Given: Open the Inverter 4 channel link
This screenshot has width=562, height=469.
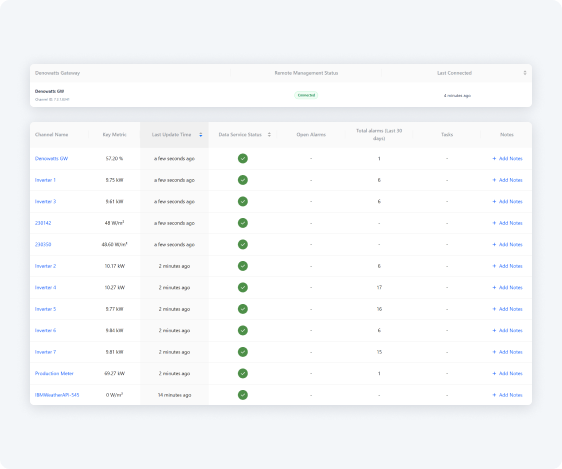Looking at the screenshot, I should pyautogui.click(x=46, y=287).
